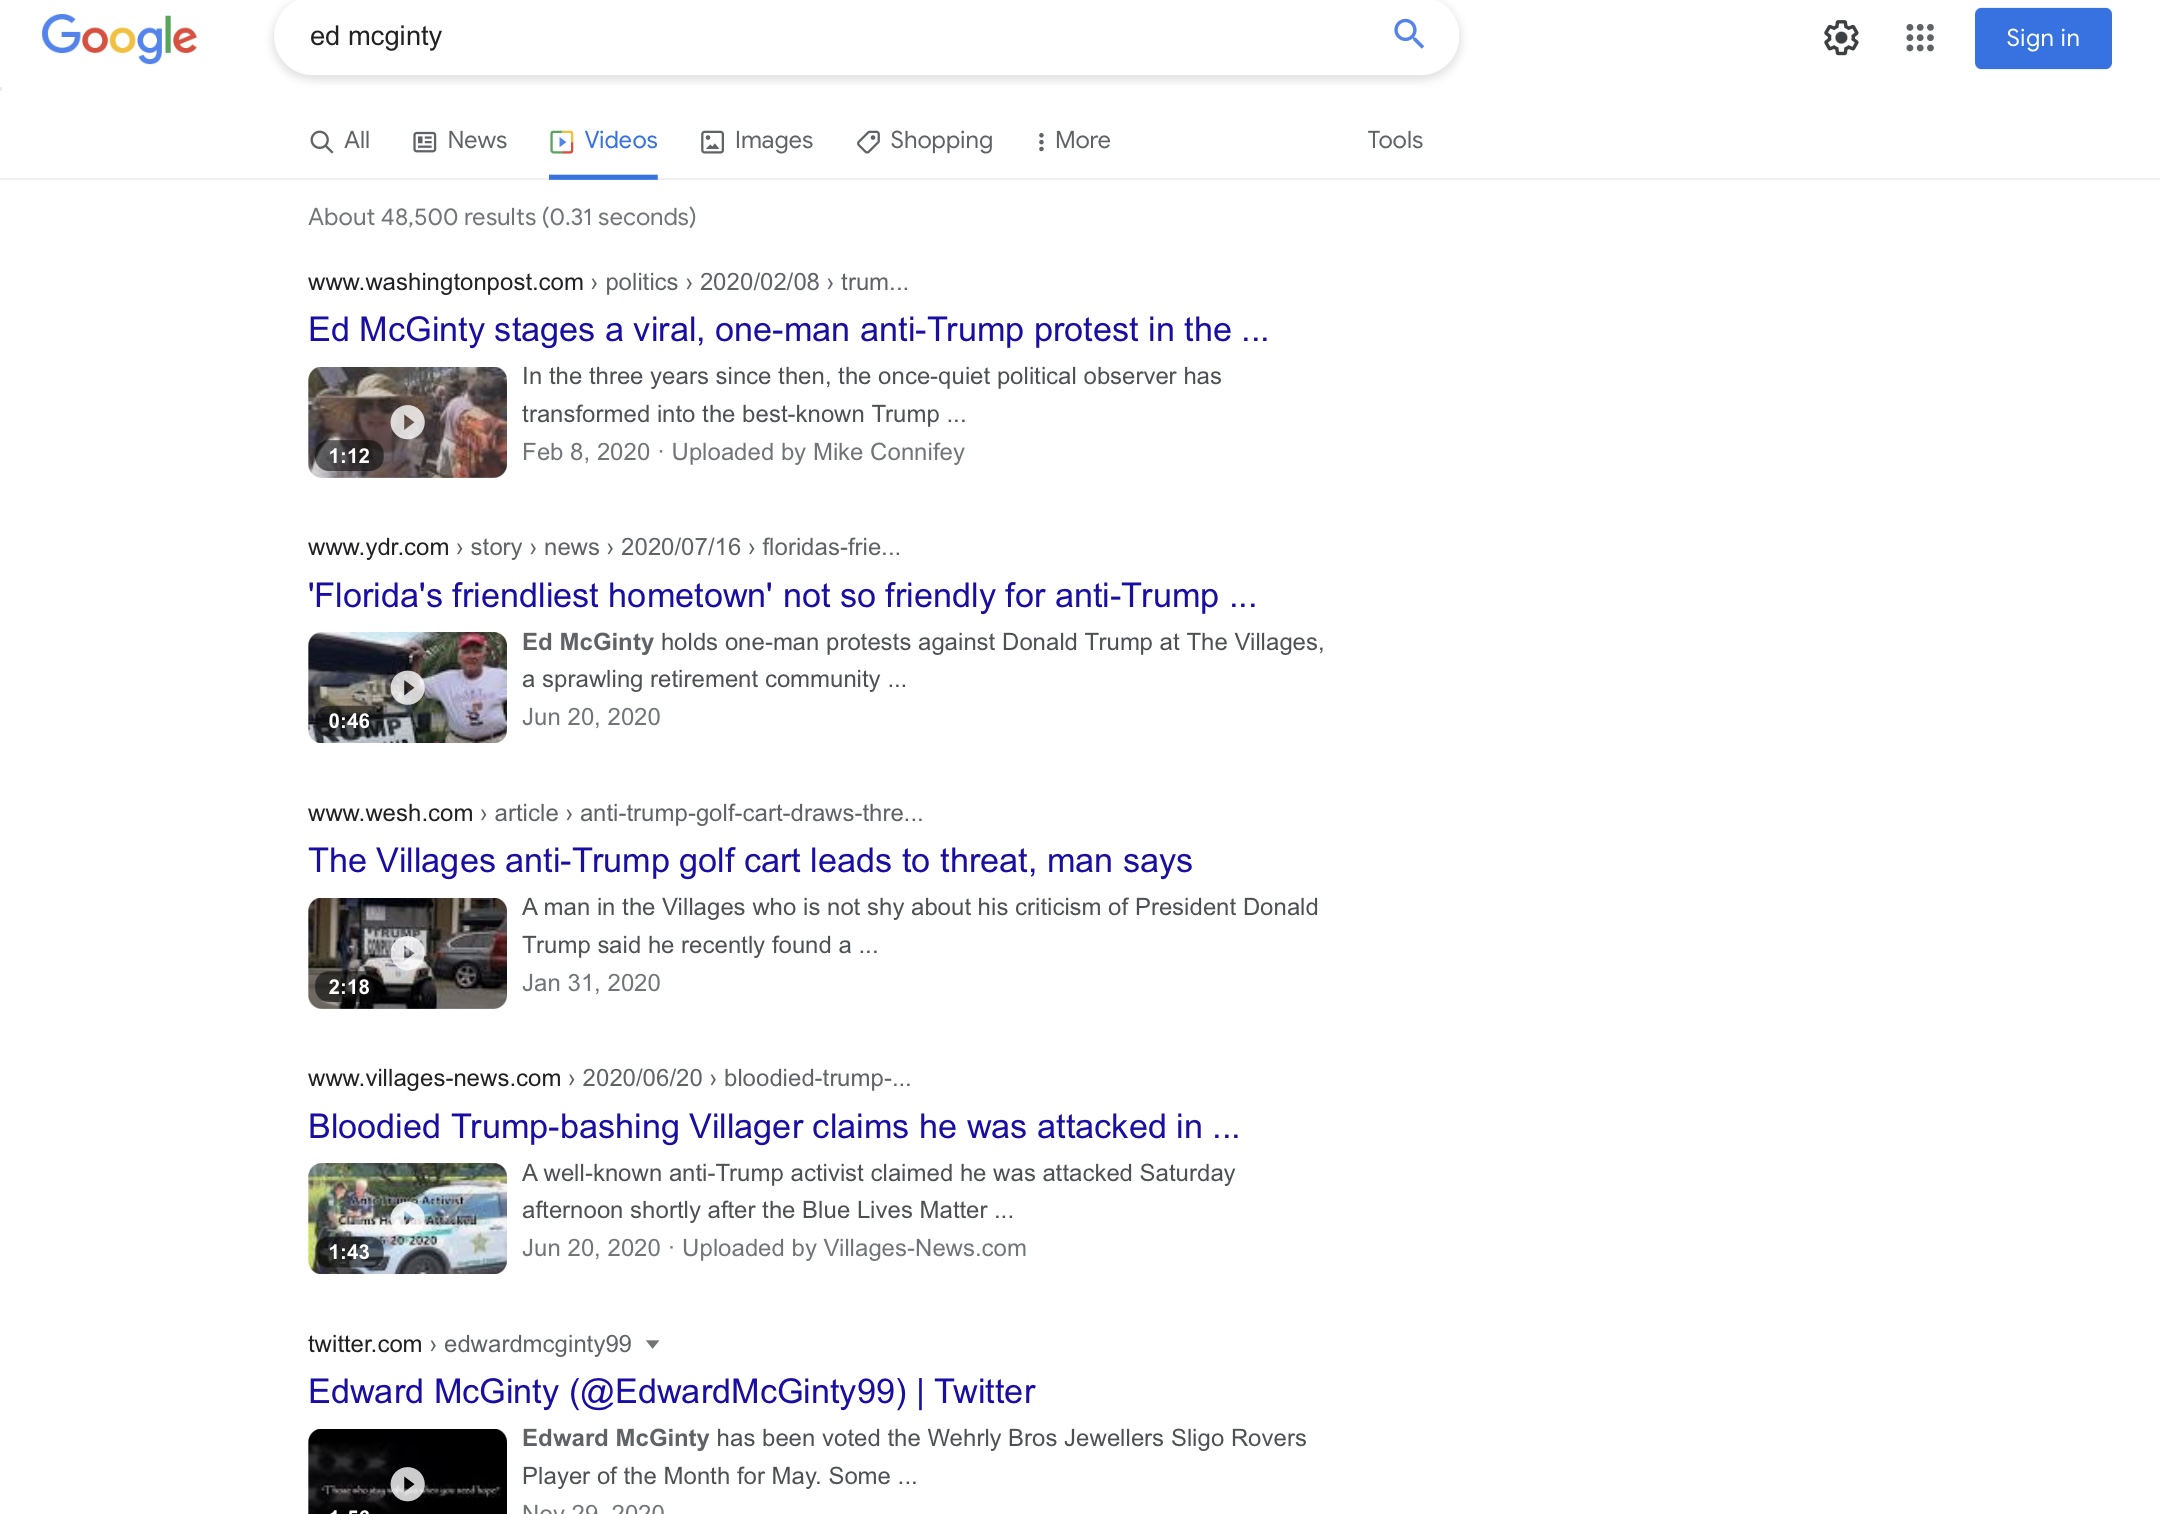Open the Tools options
The width and height of the screenshot is (2160, 1514).
pos(1395,140)
